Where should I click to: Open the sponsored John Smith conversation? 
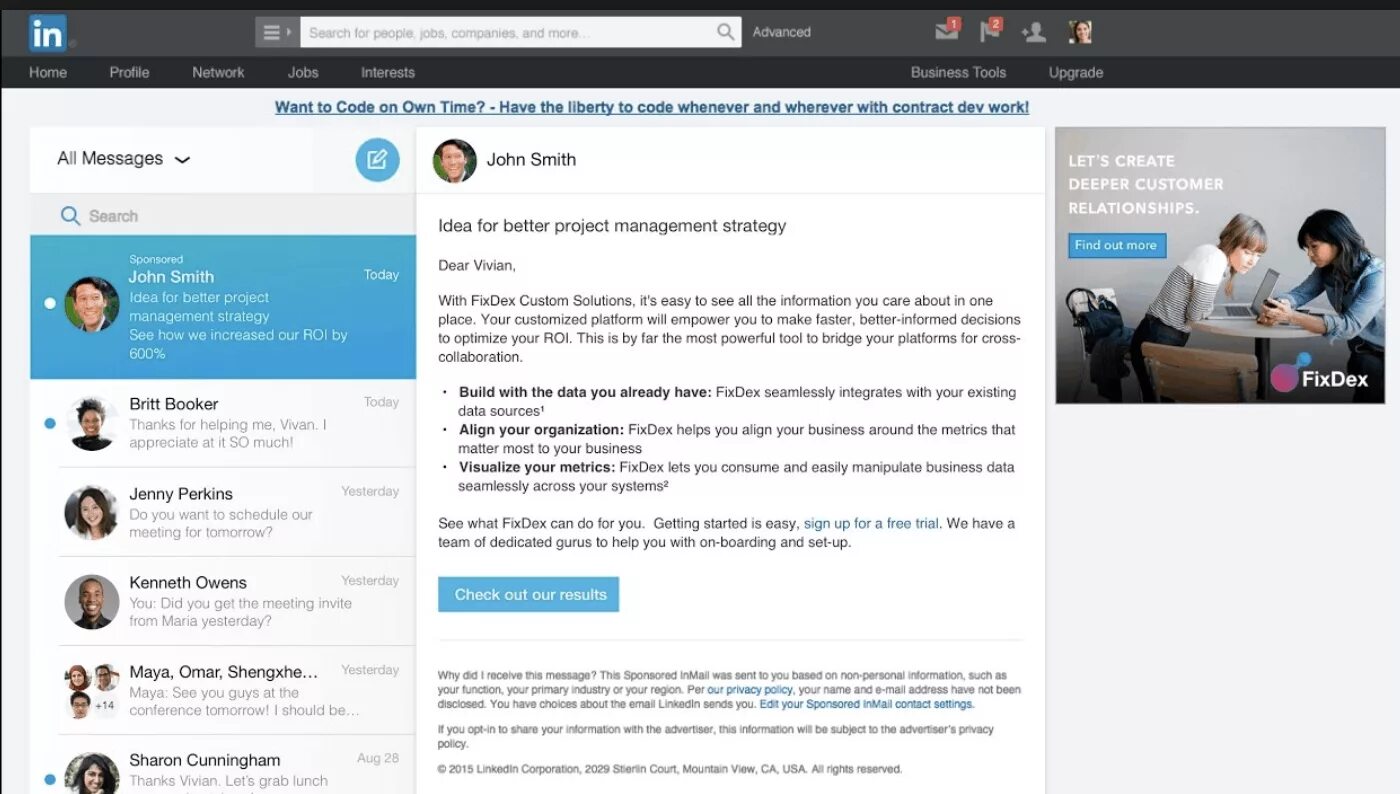(223, 307)
